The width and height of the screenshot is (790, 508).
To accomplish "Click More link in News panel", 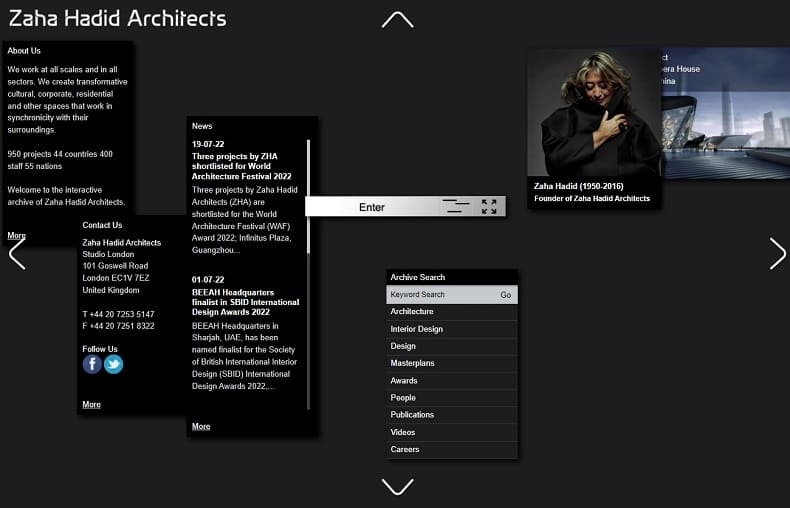I will (201, 426).
